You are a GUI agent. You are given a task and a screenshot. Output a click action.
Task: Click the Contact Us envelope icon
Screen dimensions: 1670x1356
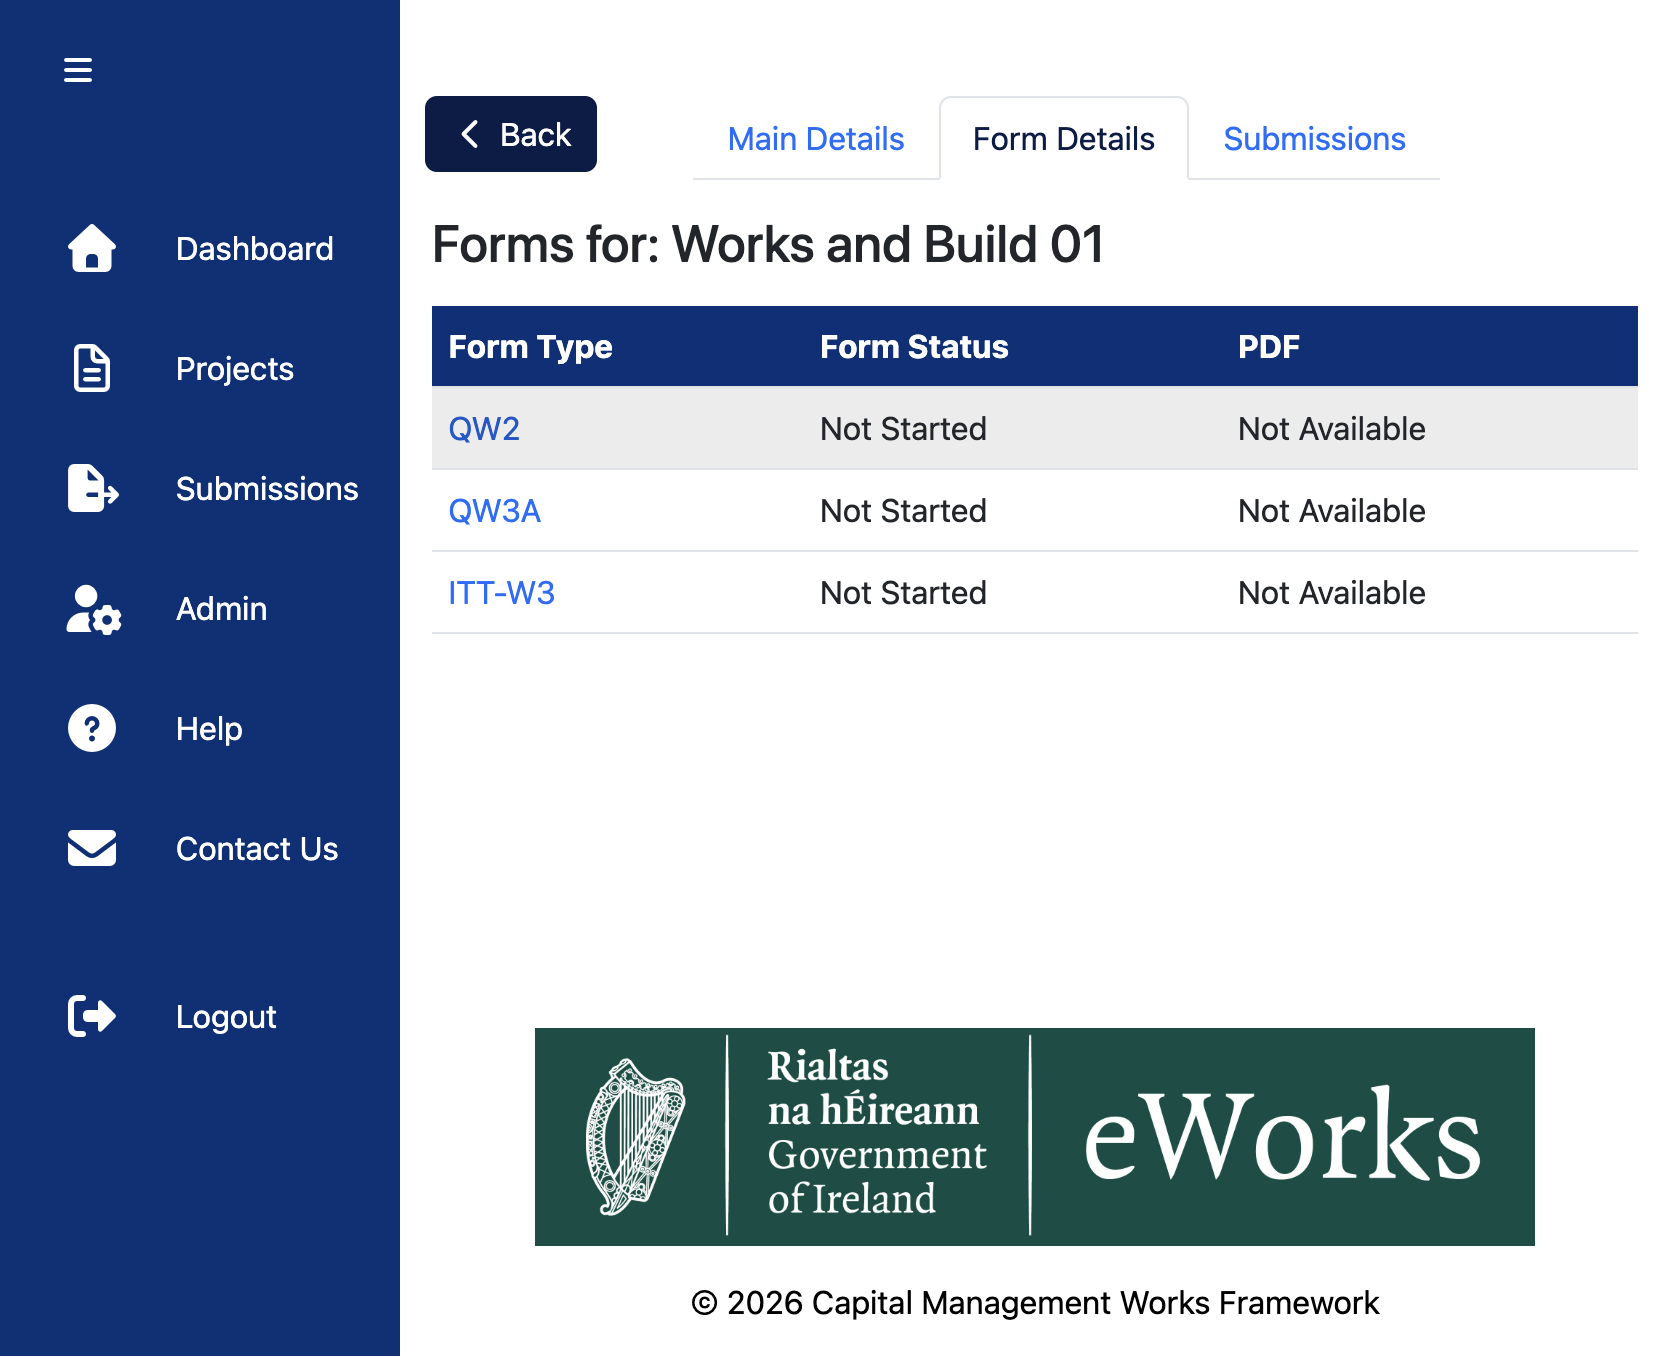92,848
